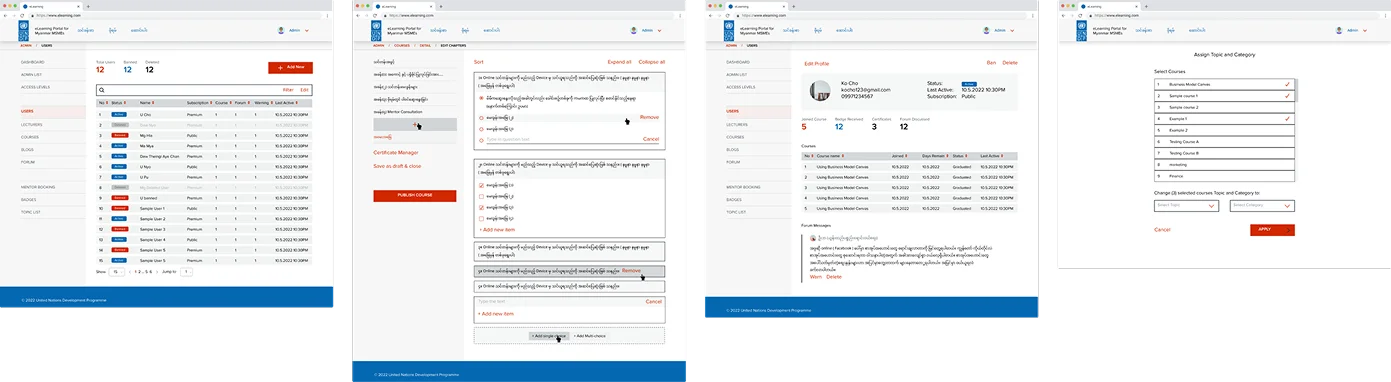Click Edit next to Filter in the users list
This screenshot has width=1391, height=382.
tap(304, 90)
